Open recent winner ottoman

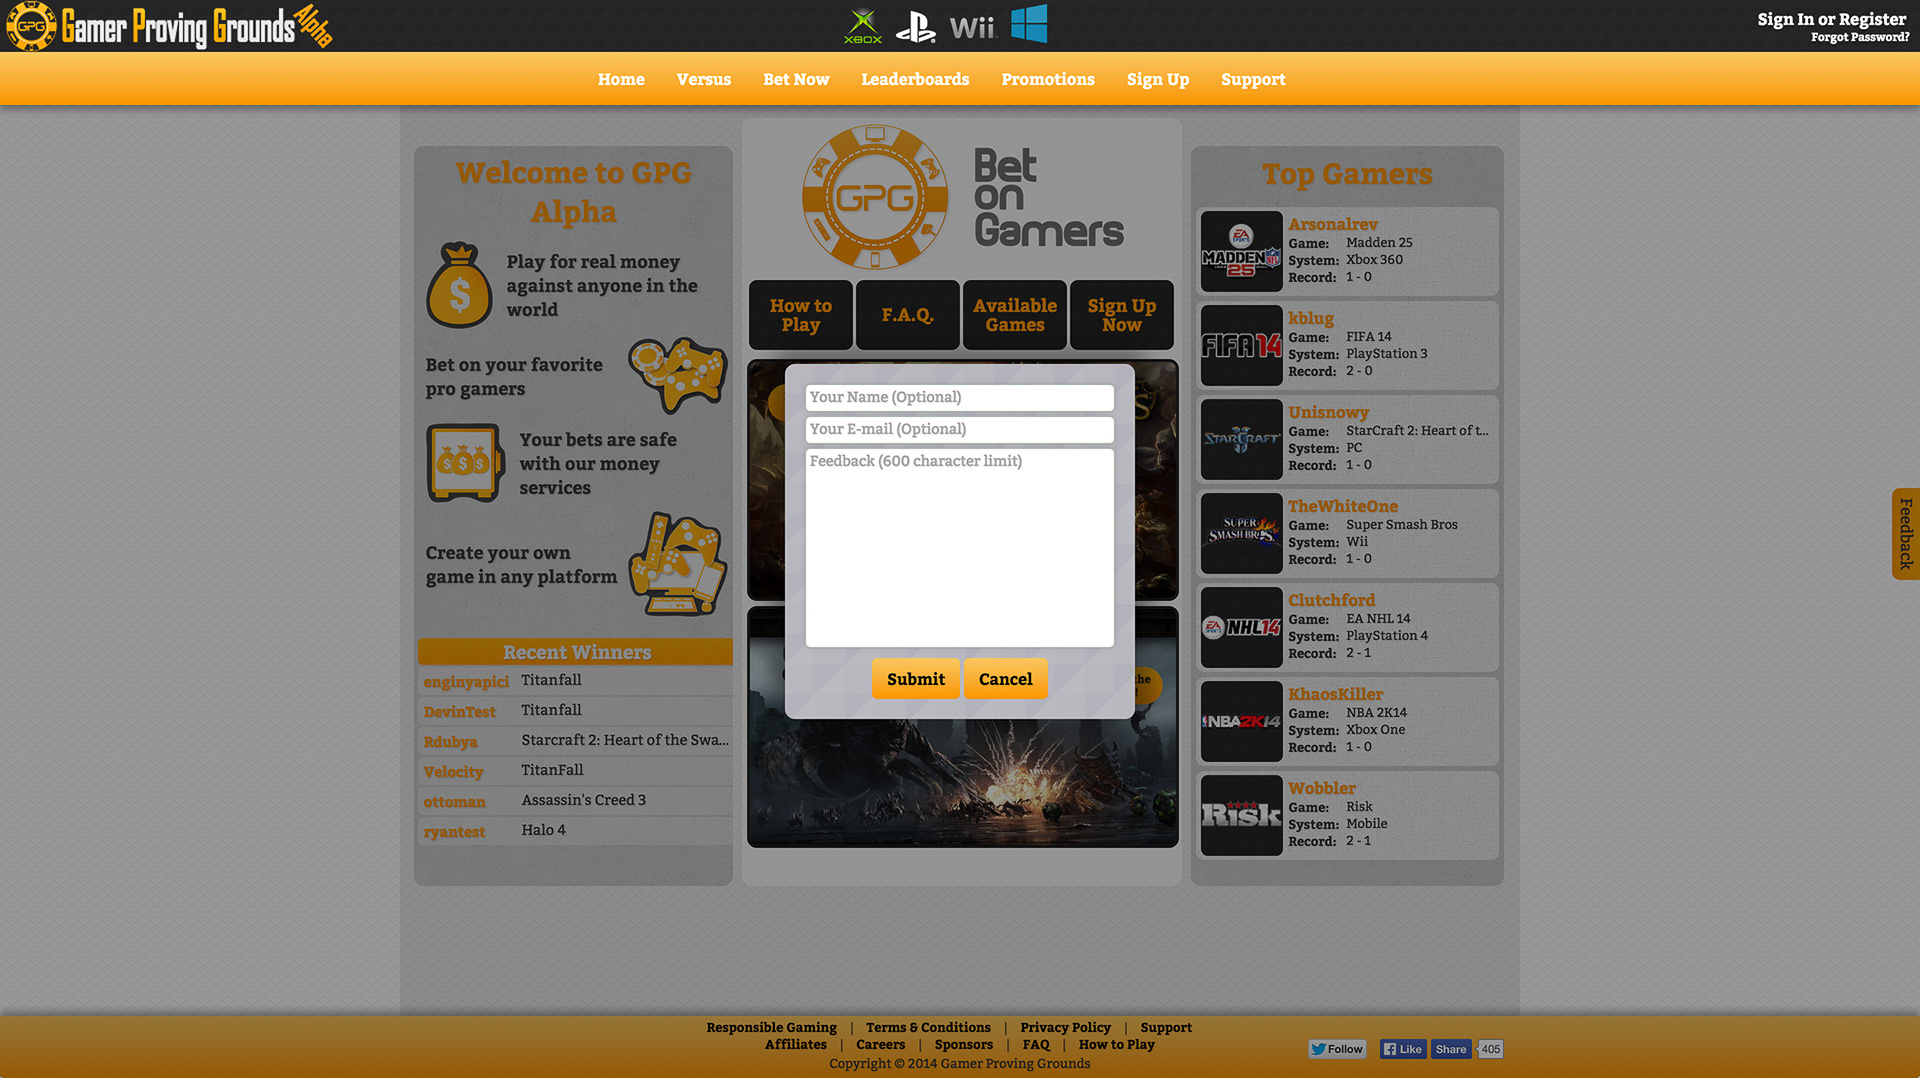point(454,802)
